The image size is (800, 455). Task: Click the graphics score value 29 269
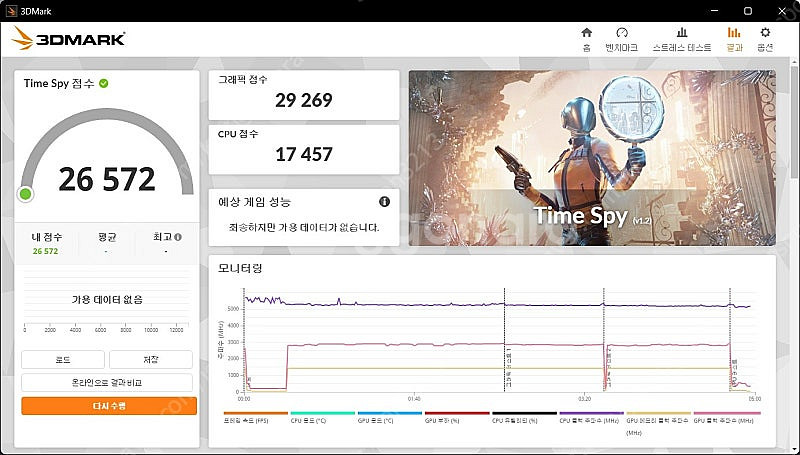pyautogui.click(x=304, y=100)
